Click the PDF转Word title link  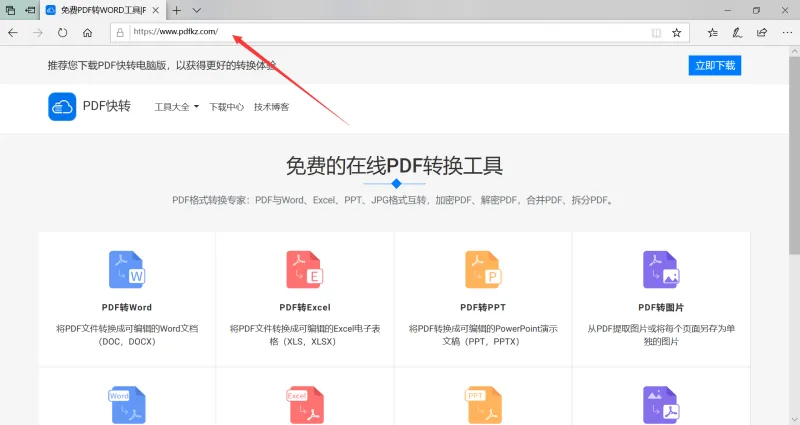tap(127, 307)
